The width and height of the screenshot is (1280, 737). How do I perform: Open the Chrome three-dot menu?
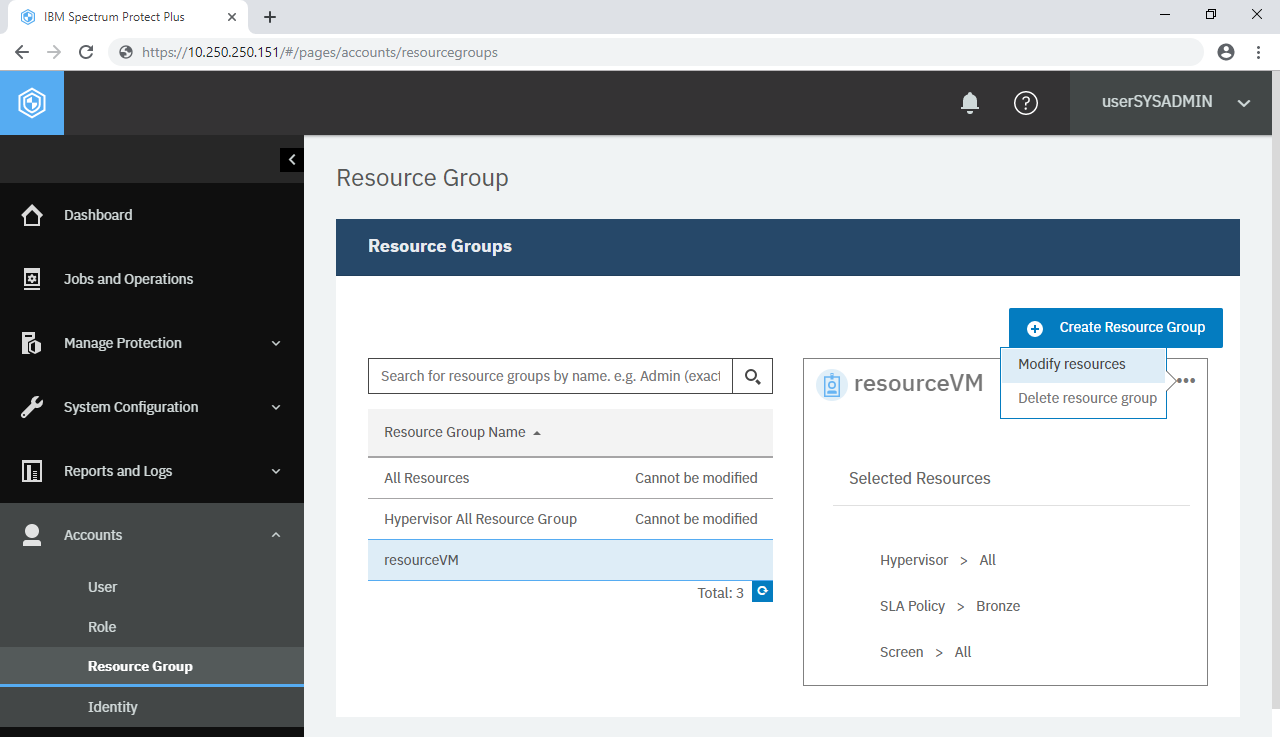point(1258,52)
